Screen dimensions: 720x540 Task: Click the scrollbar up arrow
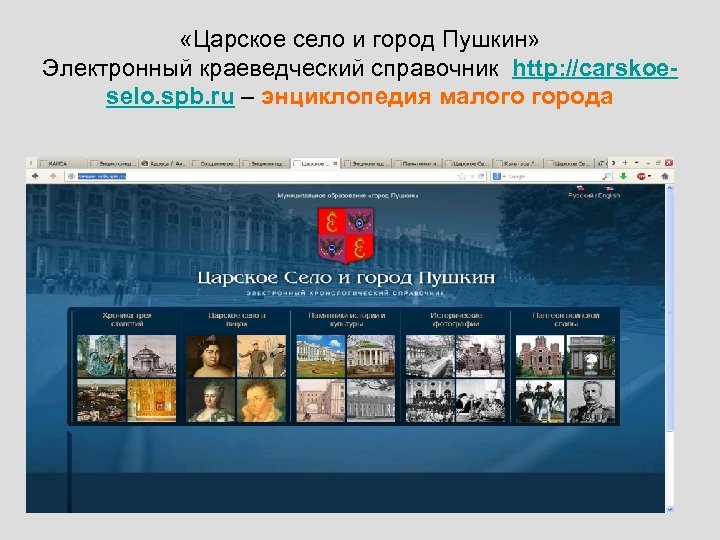click(x=669, y=188)
